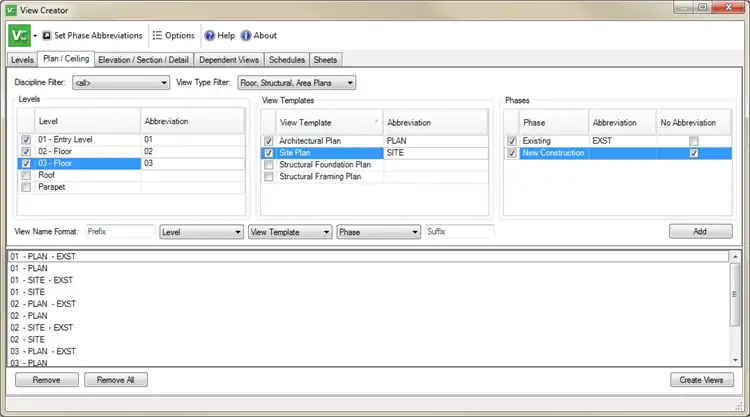Click the Suffix input field
Screen dimensions: 750x417
pos(460,231)
